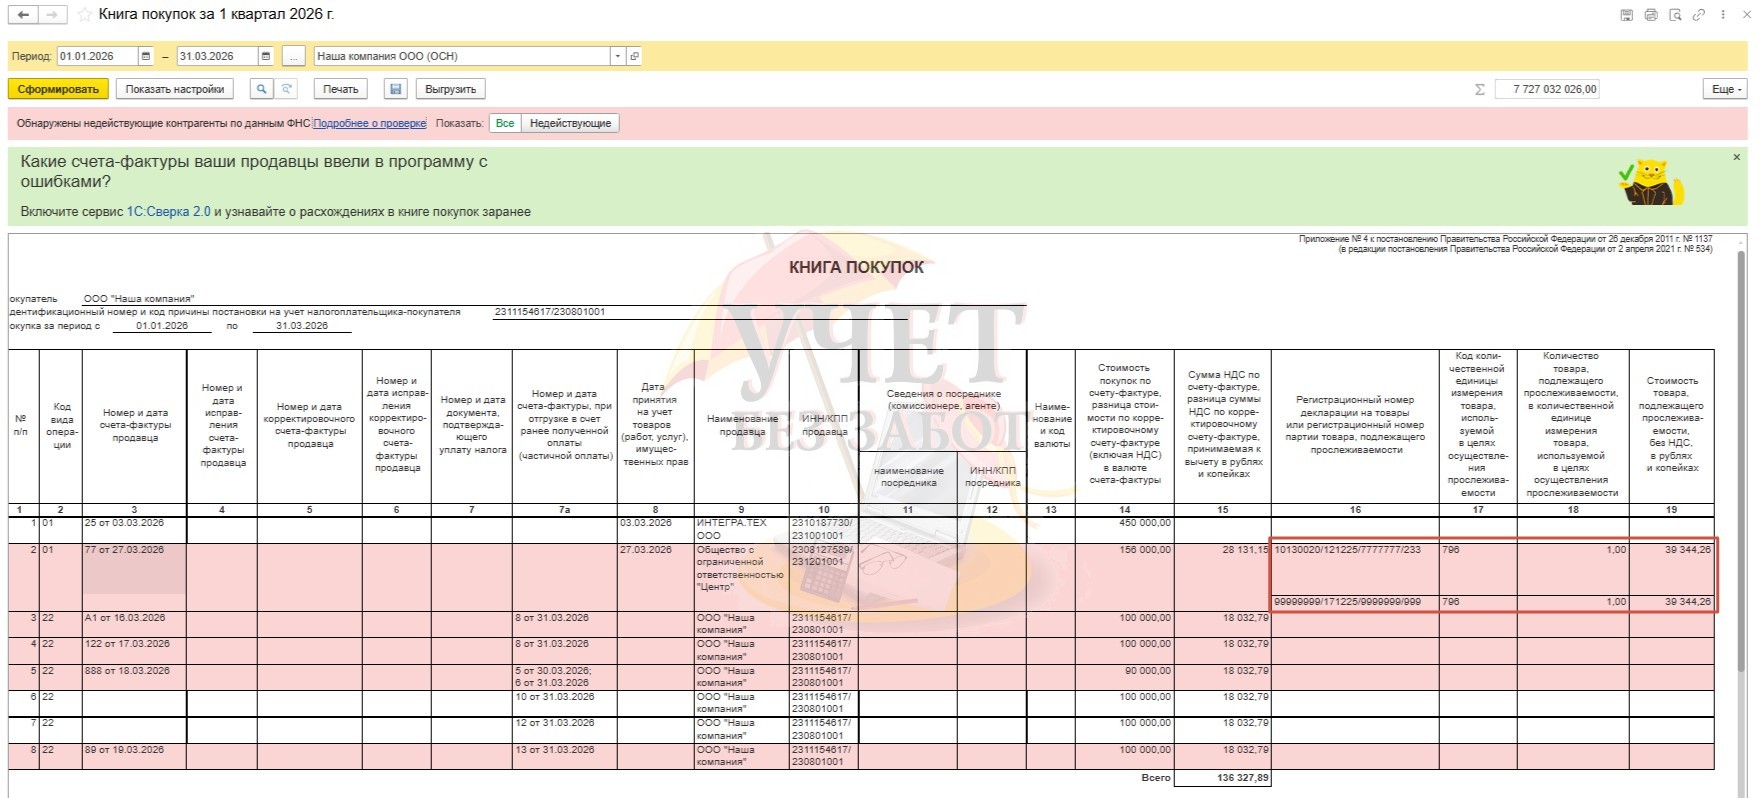The height and width of the screenshot is (798, 1763).
Task: Click 'Показать настройки' button
Action: click(x=174, y=89)
